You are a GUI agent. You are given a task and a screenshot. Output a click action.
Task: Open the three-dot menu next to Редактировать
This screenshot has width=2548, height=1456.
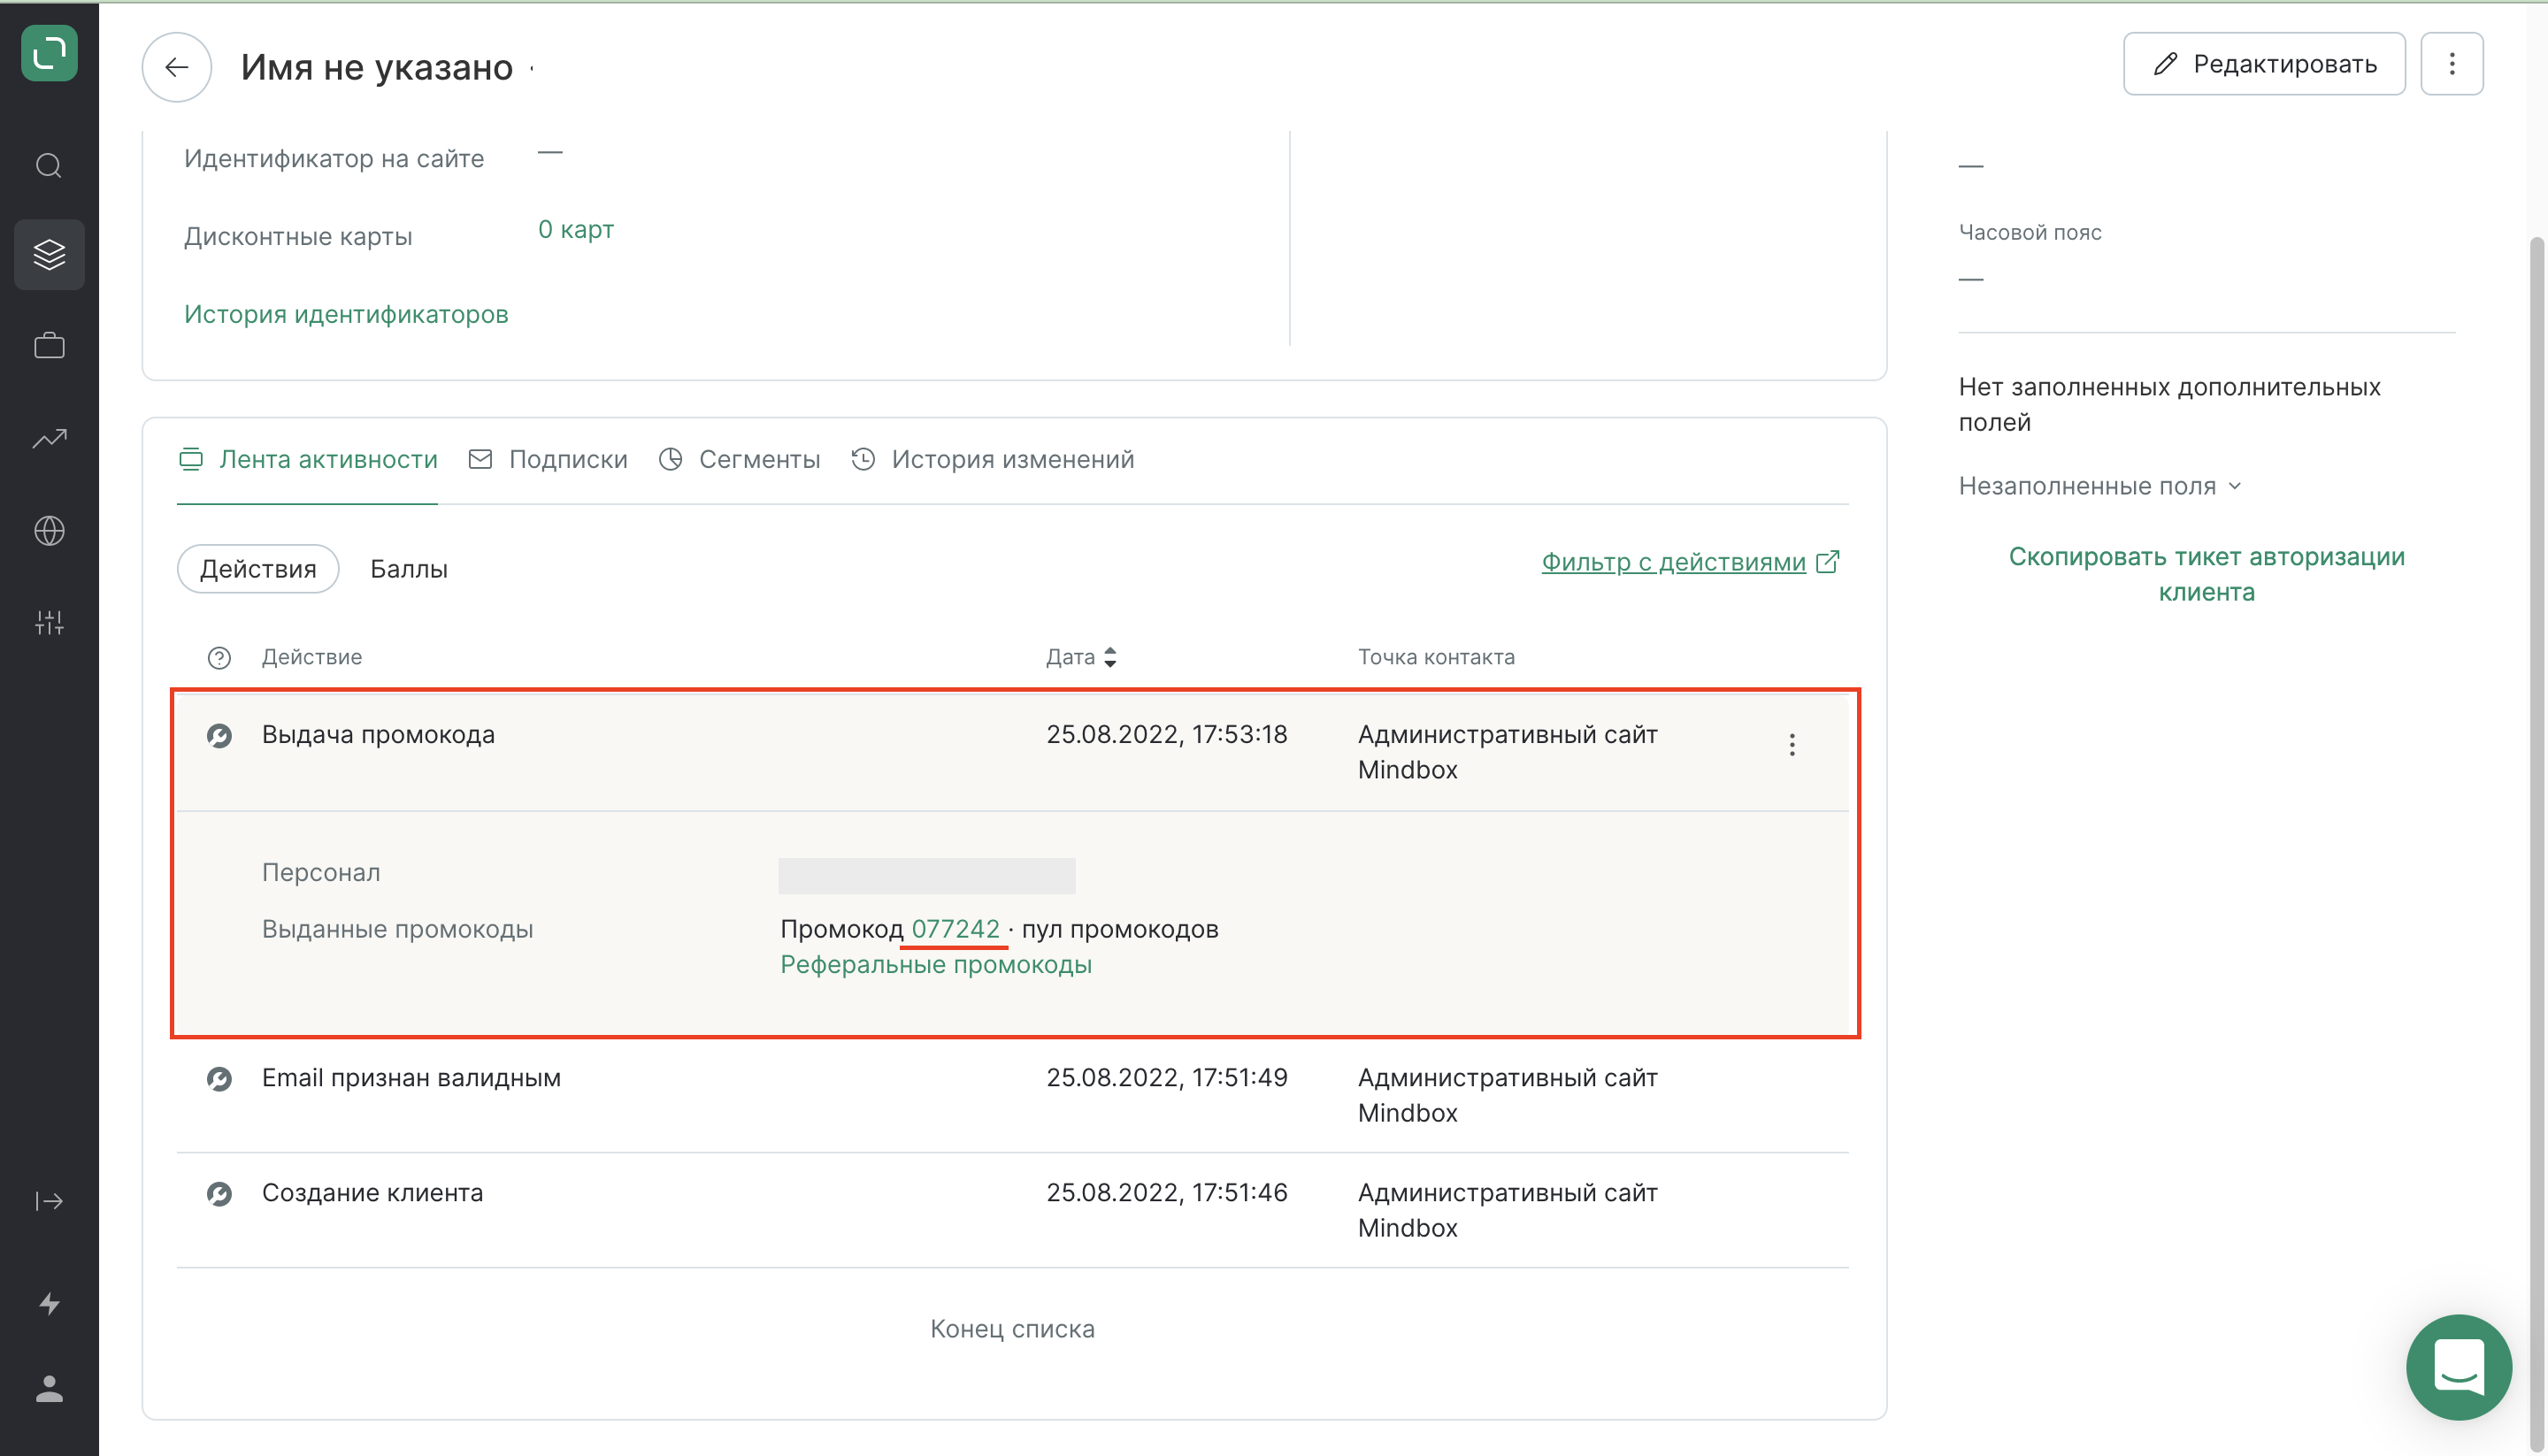coord(2451,64)
